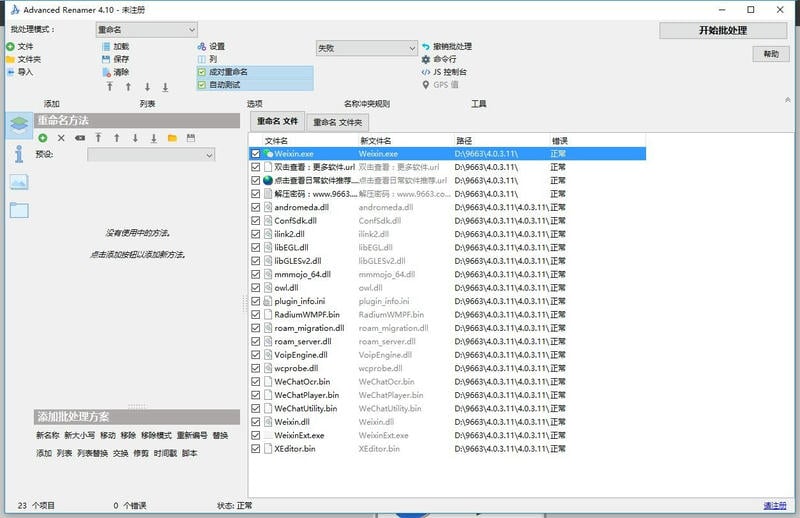Image resolution: width=800 pixels, height=518 pixels.
Task: Click the X delete method icon
Action: click(x=61, y=138)
